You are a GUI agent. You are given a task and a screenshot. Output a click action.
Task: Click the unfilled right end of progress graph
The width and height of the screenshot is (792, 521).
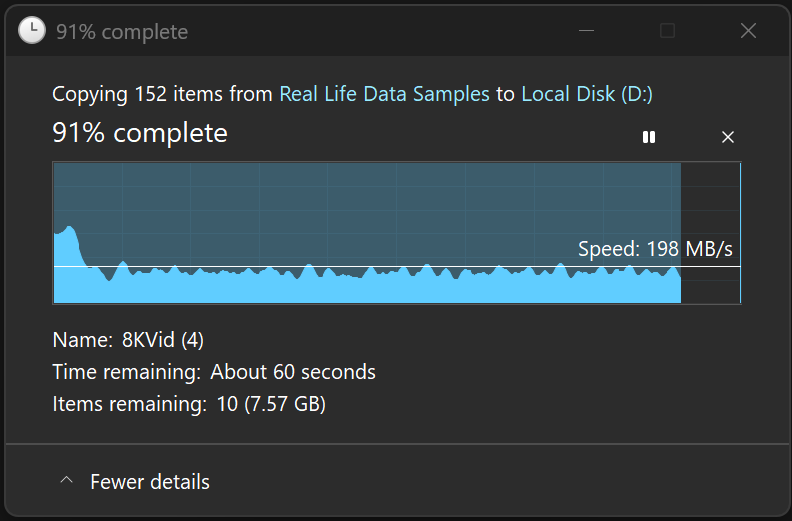(710, 232)
